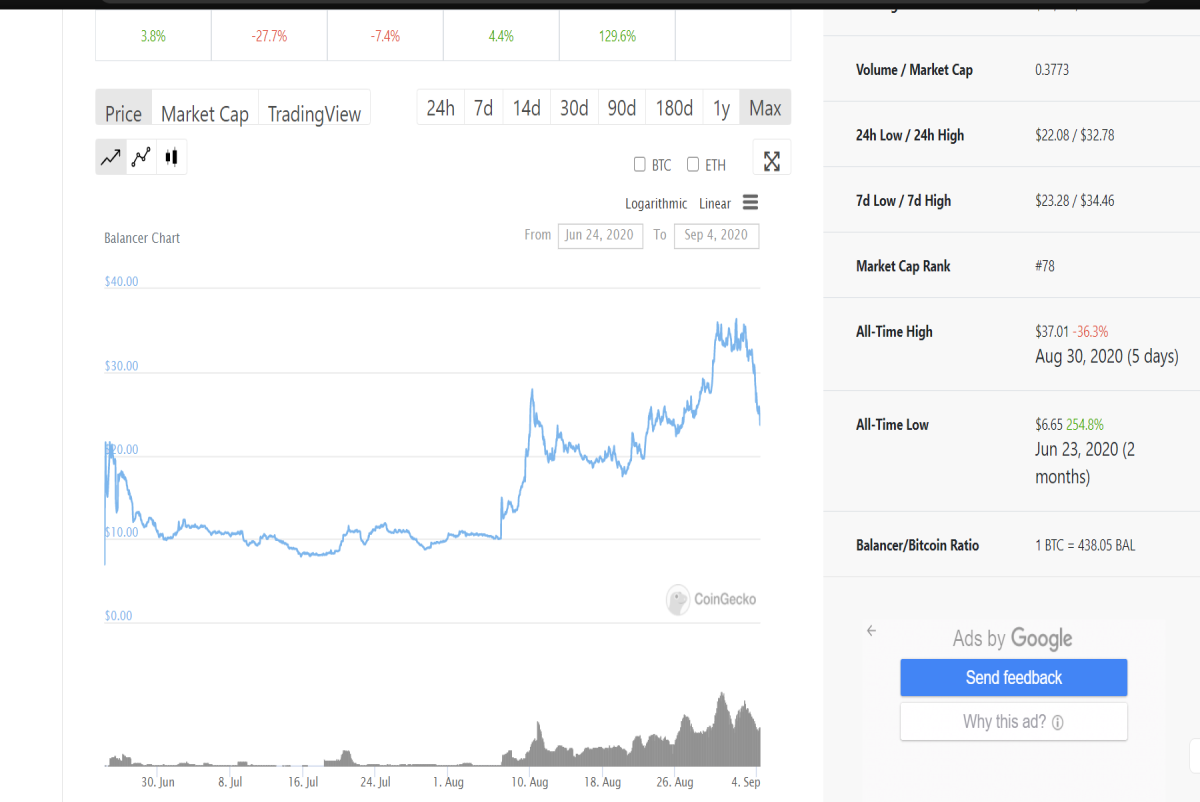The image size is (1200, 802).
Task: Click the back arrow in the ad box
Action: (x=871, y=631)
